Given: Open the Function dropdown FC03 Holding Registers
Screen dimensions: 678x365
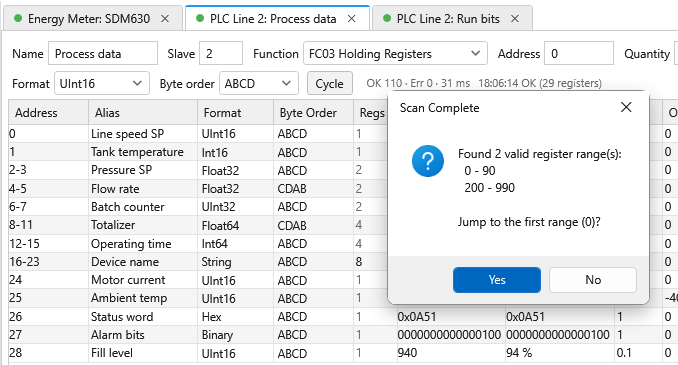Looking at the screenshot, I should point(395,54).
